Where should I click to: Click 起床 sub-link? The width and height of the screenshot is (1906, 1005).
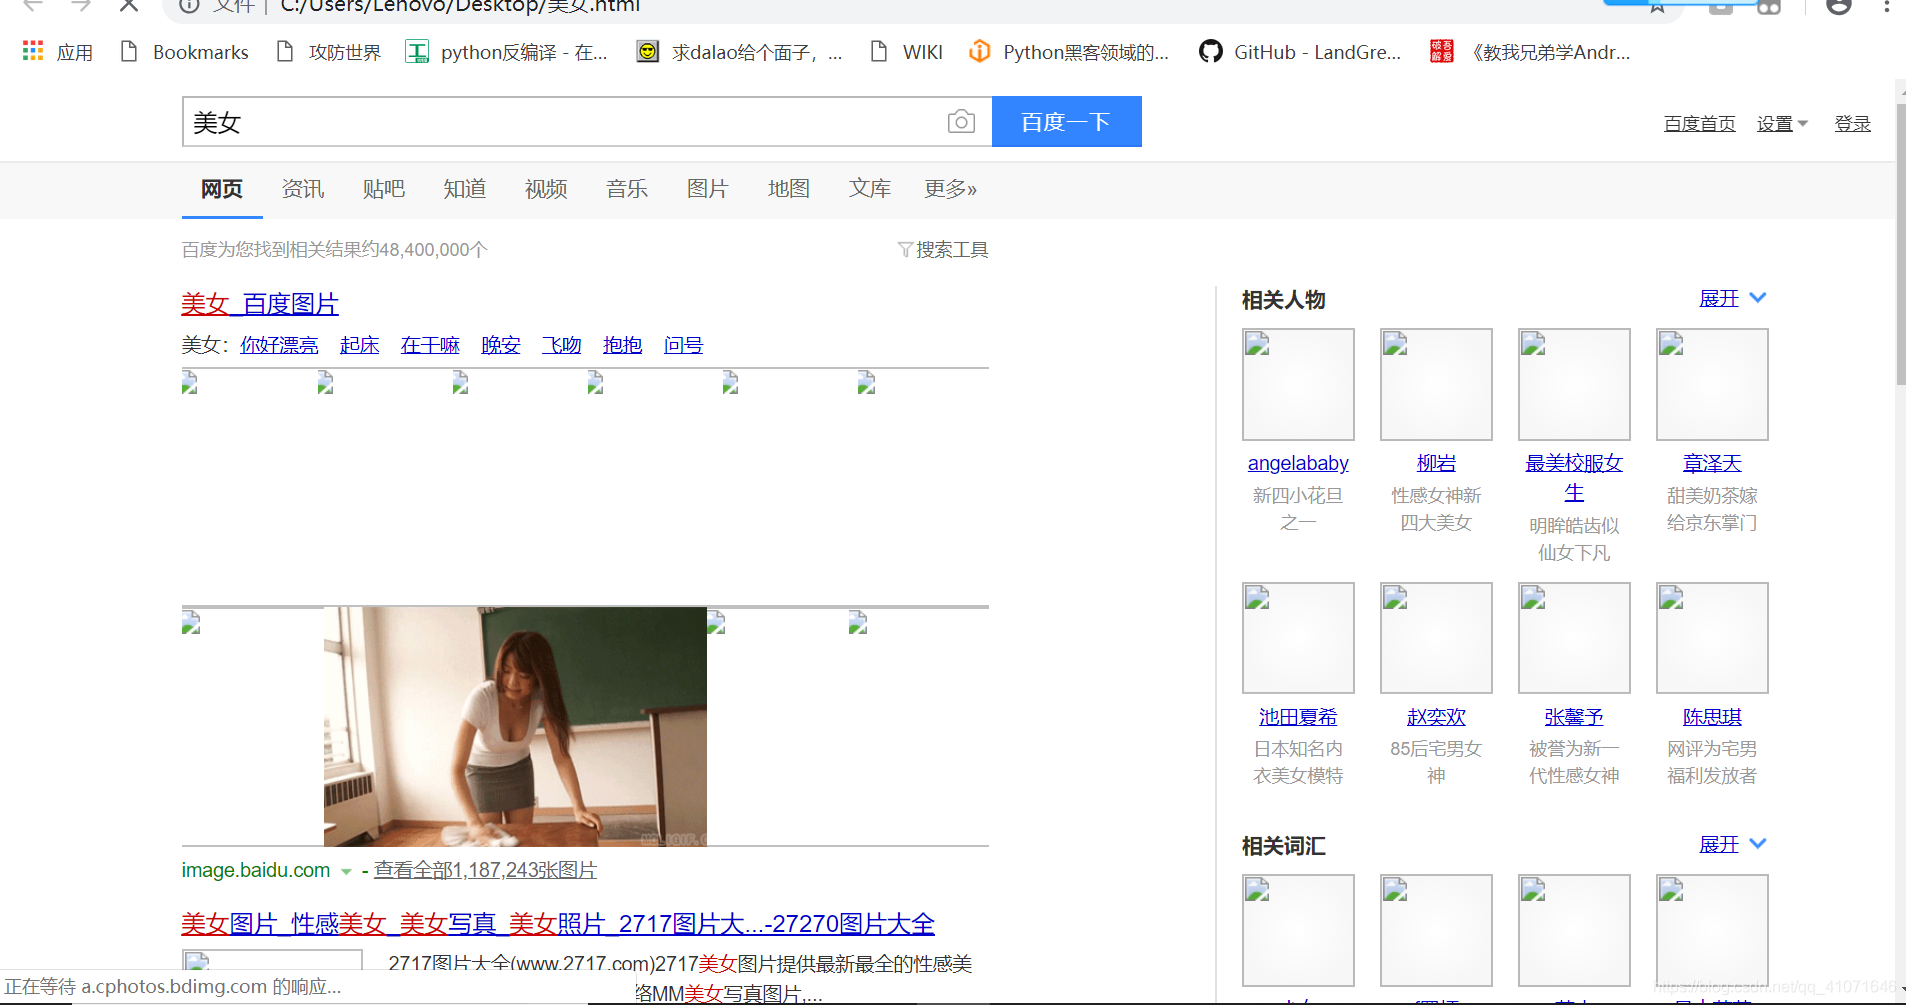point(360,345)
